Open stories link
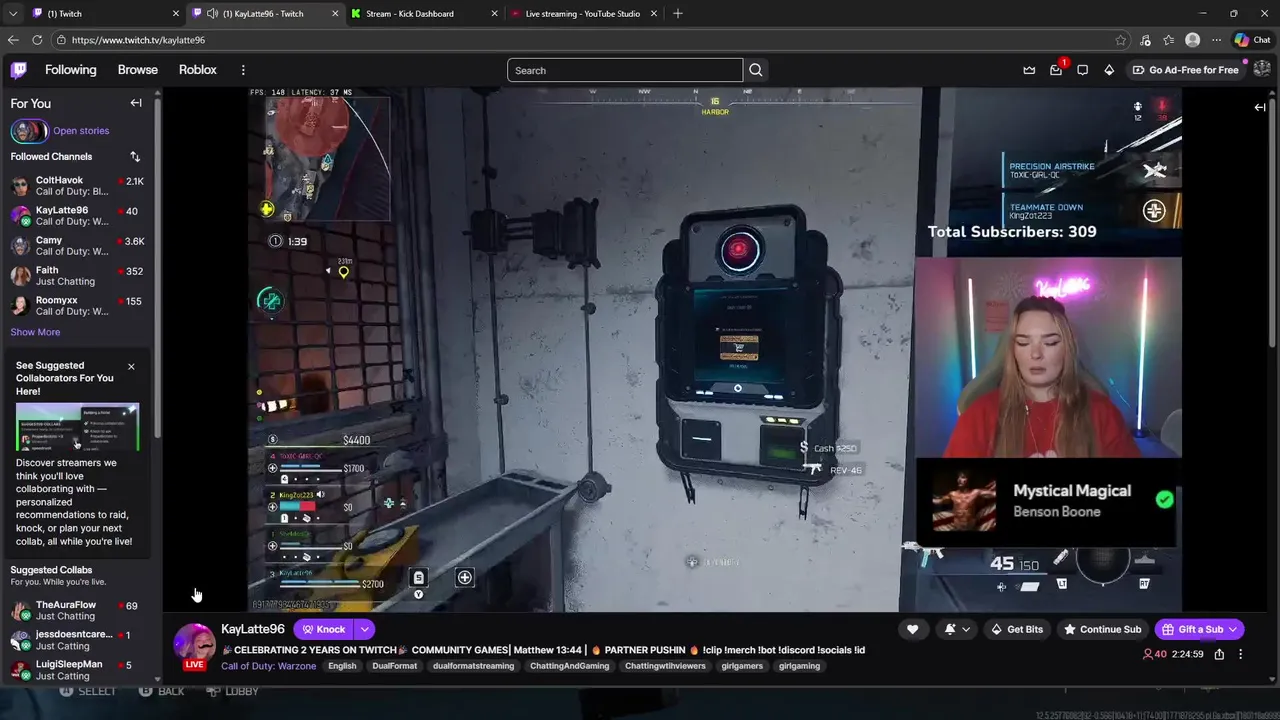Screen dimensions: 1280x720 [x=81, y=131]
